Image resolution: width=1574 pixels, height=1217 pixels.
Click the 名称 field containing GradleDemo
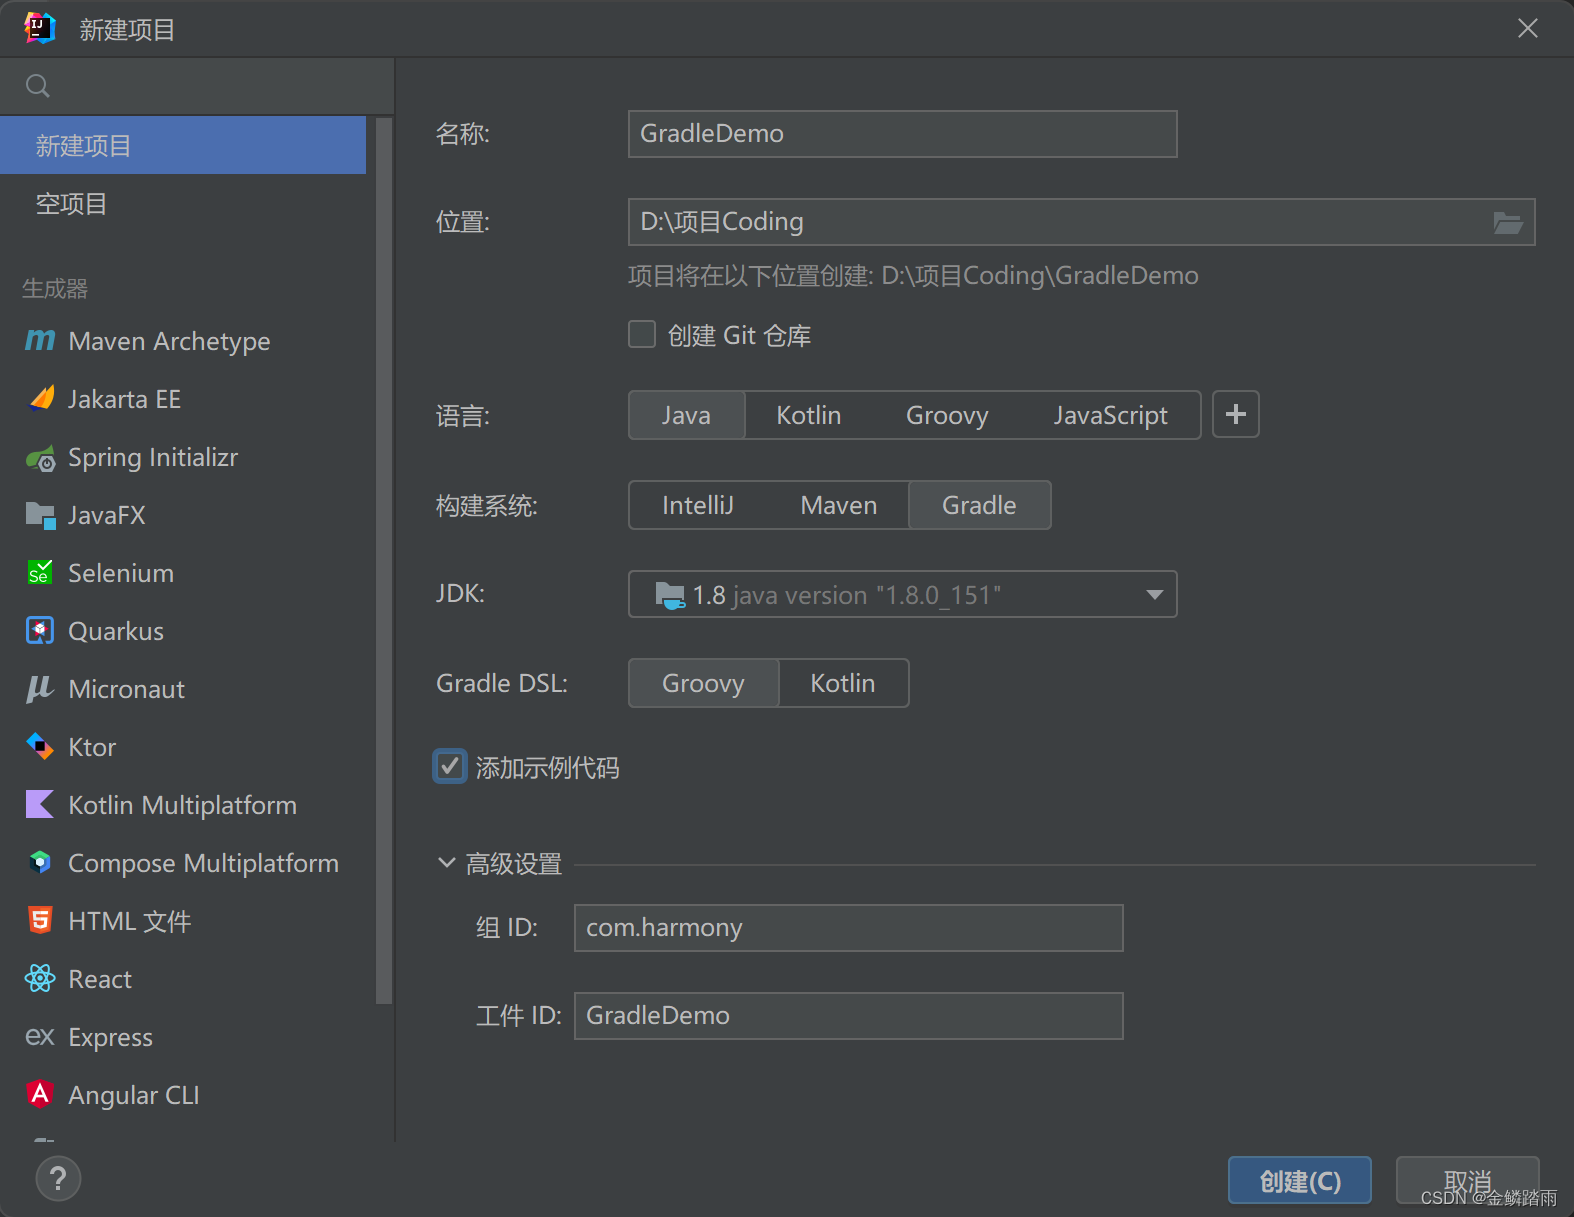click(902, 134)
